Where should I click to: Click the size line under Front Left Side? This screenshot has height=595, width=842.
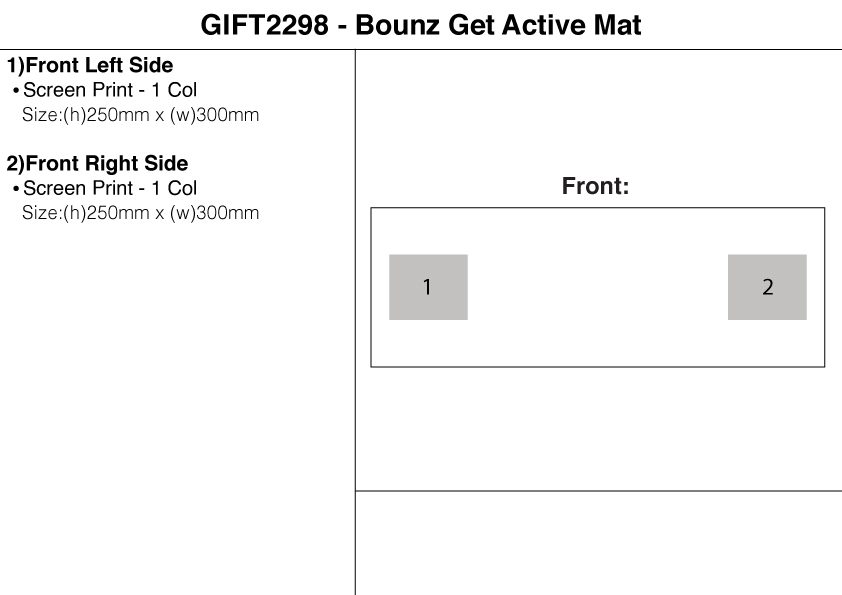(x=140, y=115)
